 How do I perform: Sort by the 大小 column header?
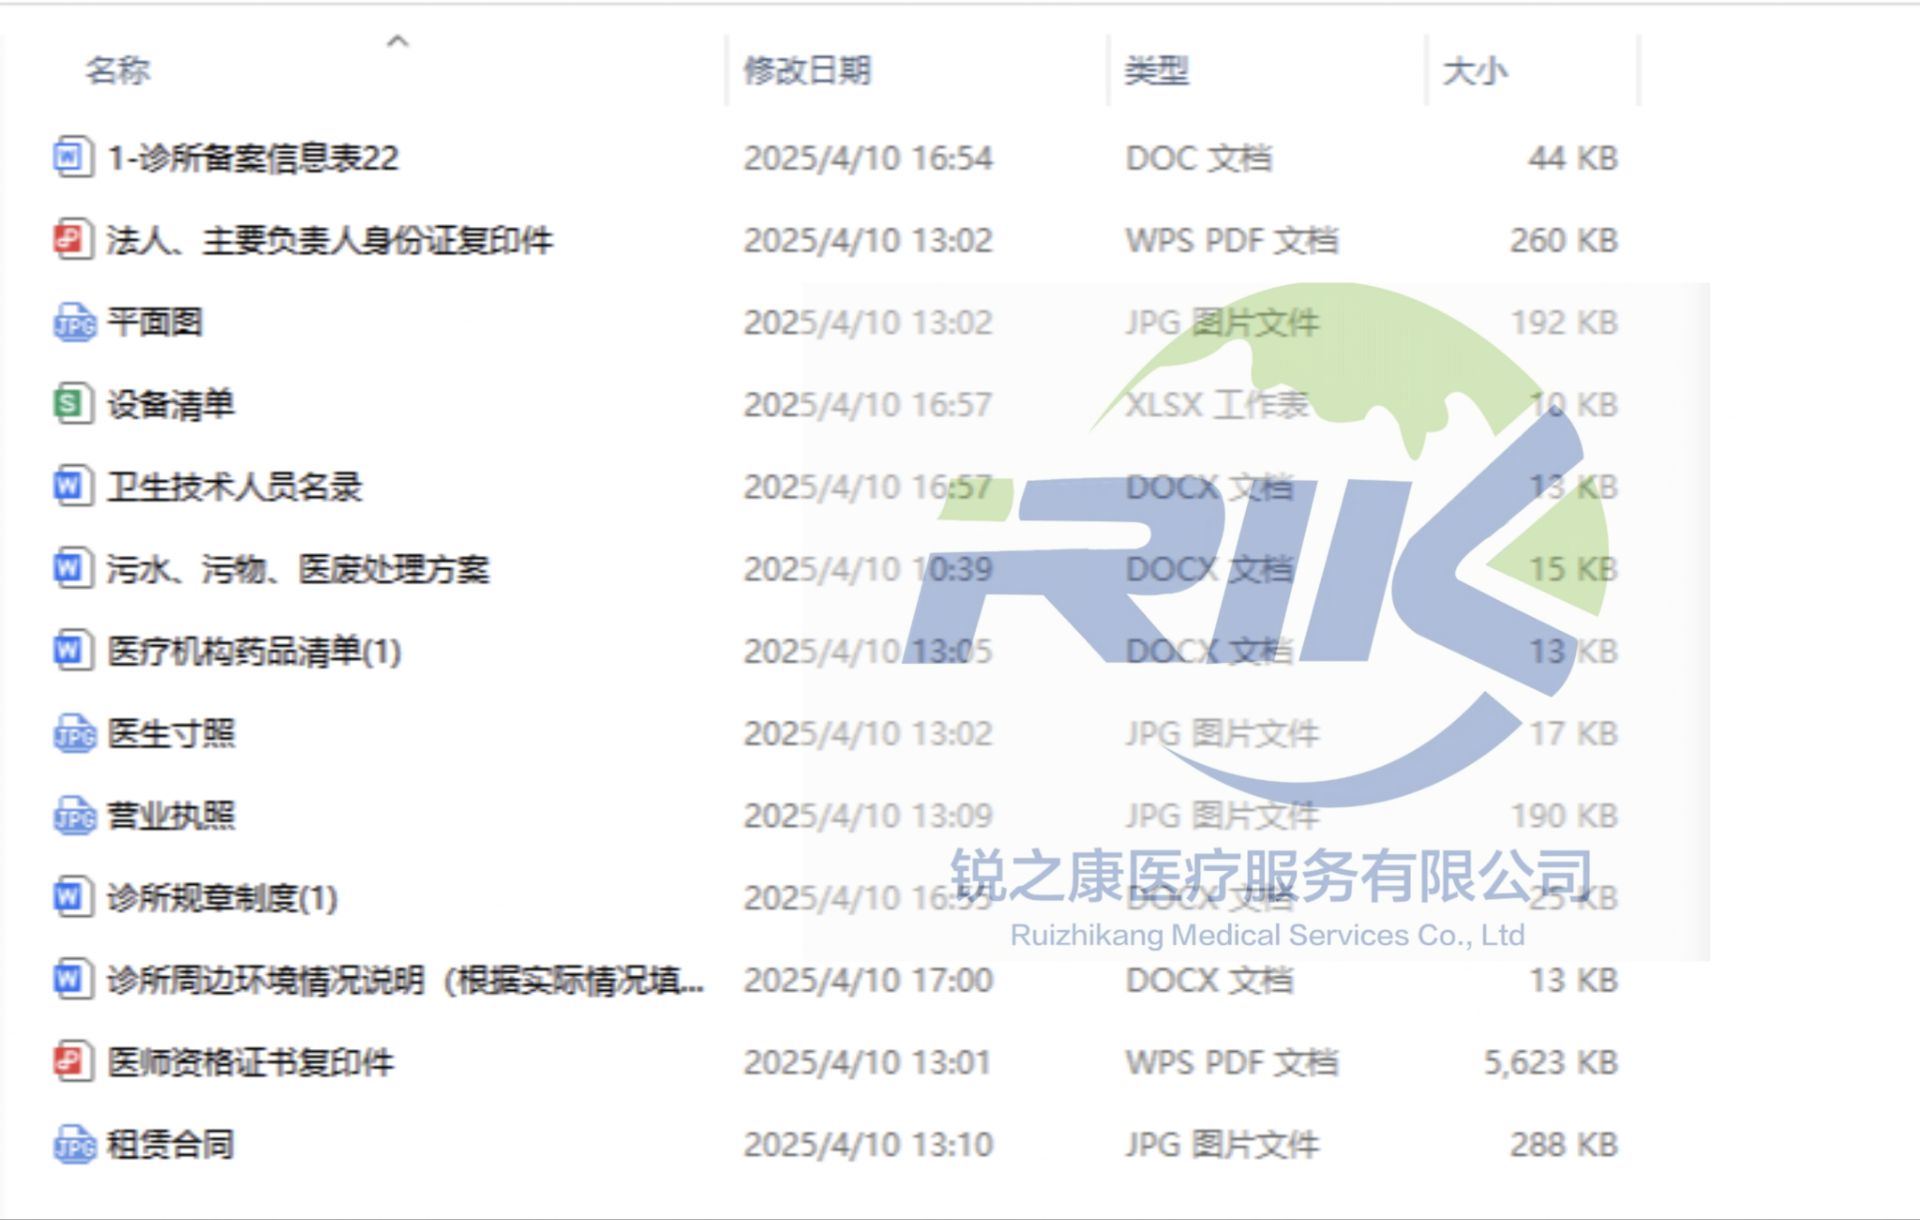(x=1475, y=70)
